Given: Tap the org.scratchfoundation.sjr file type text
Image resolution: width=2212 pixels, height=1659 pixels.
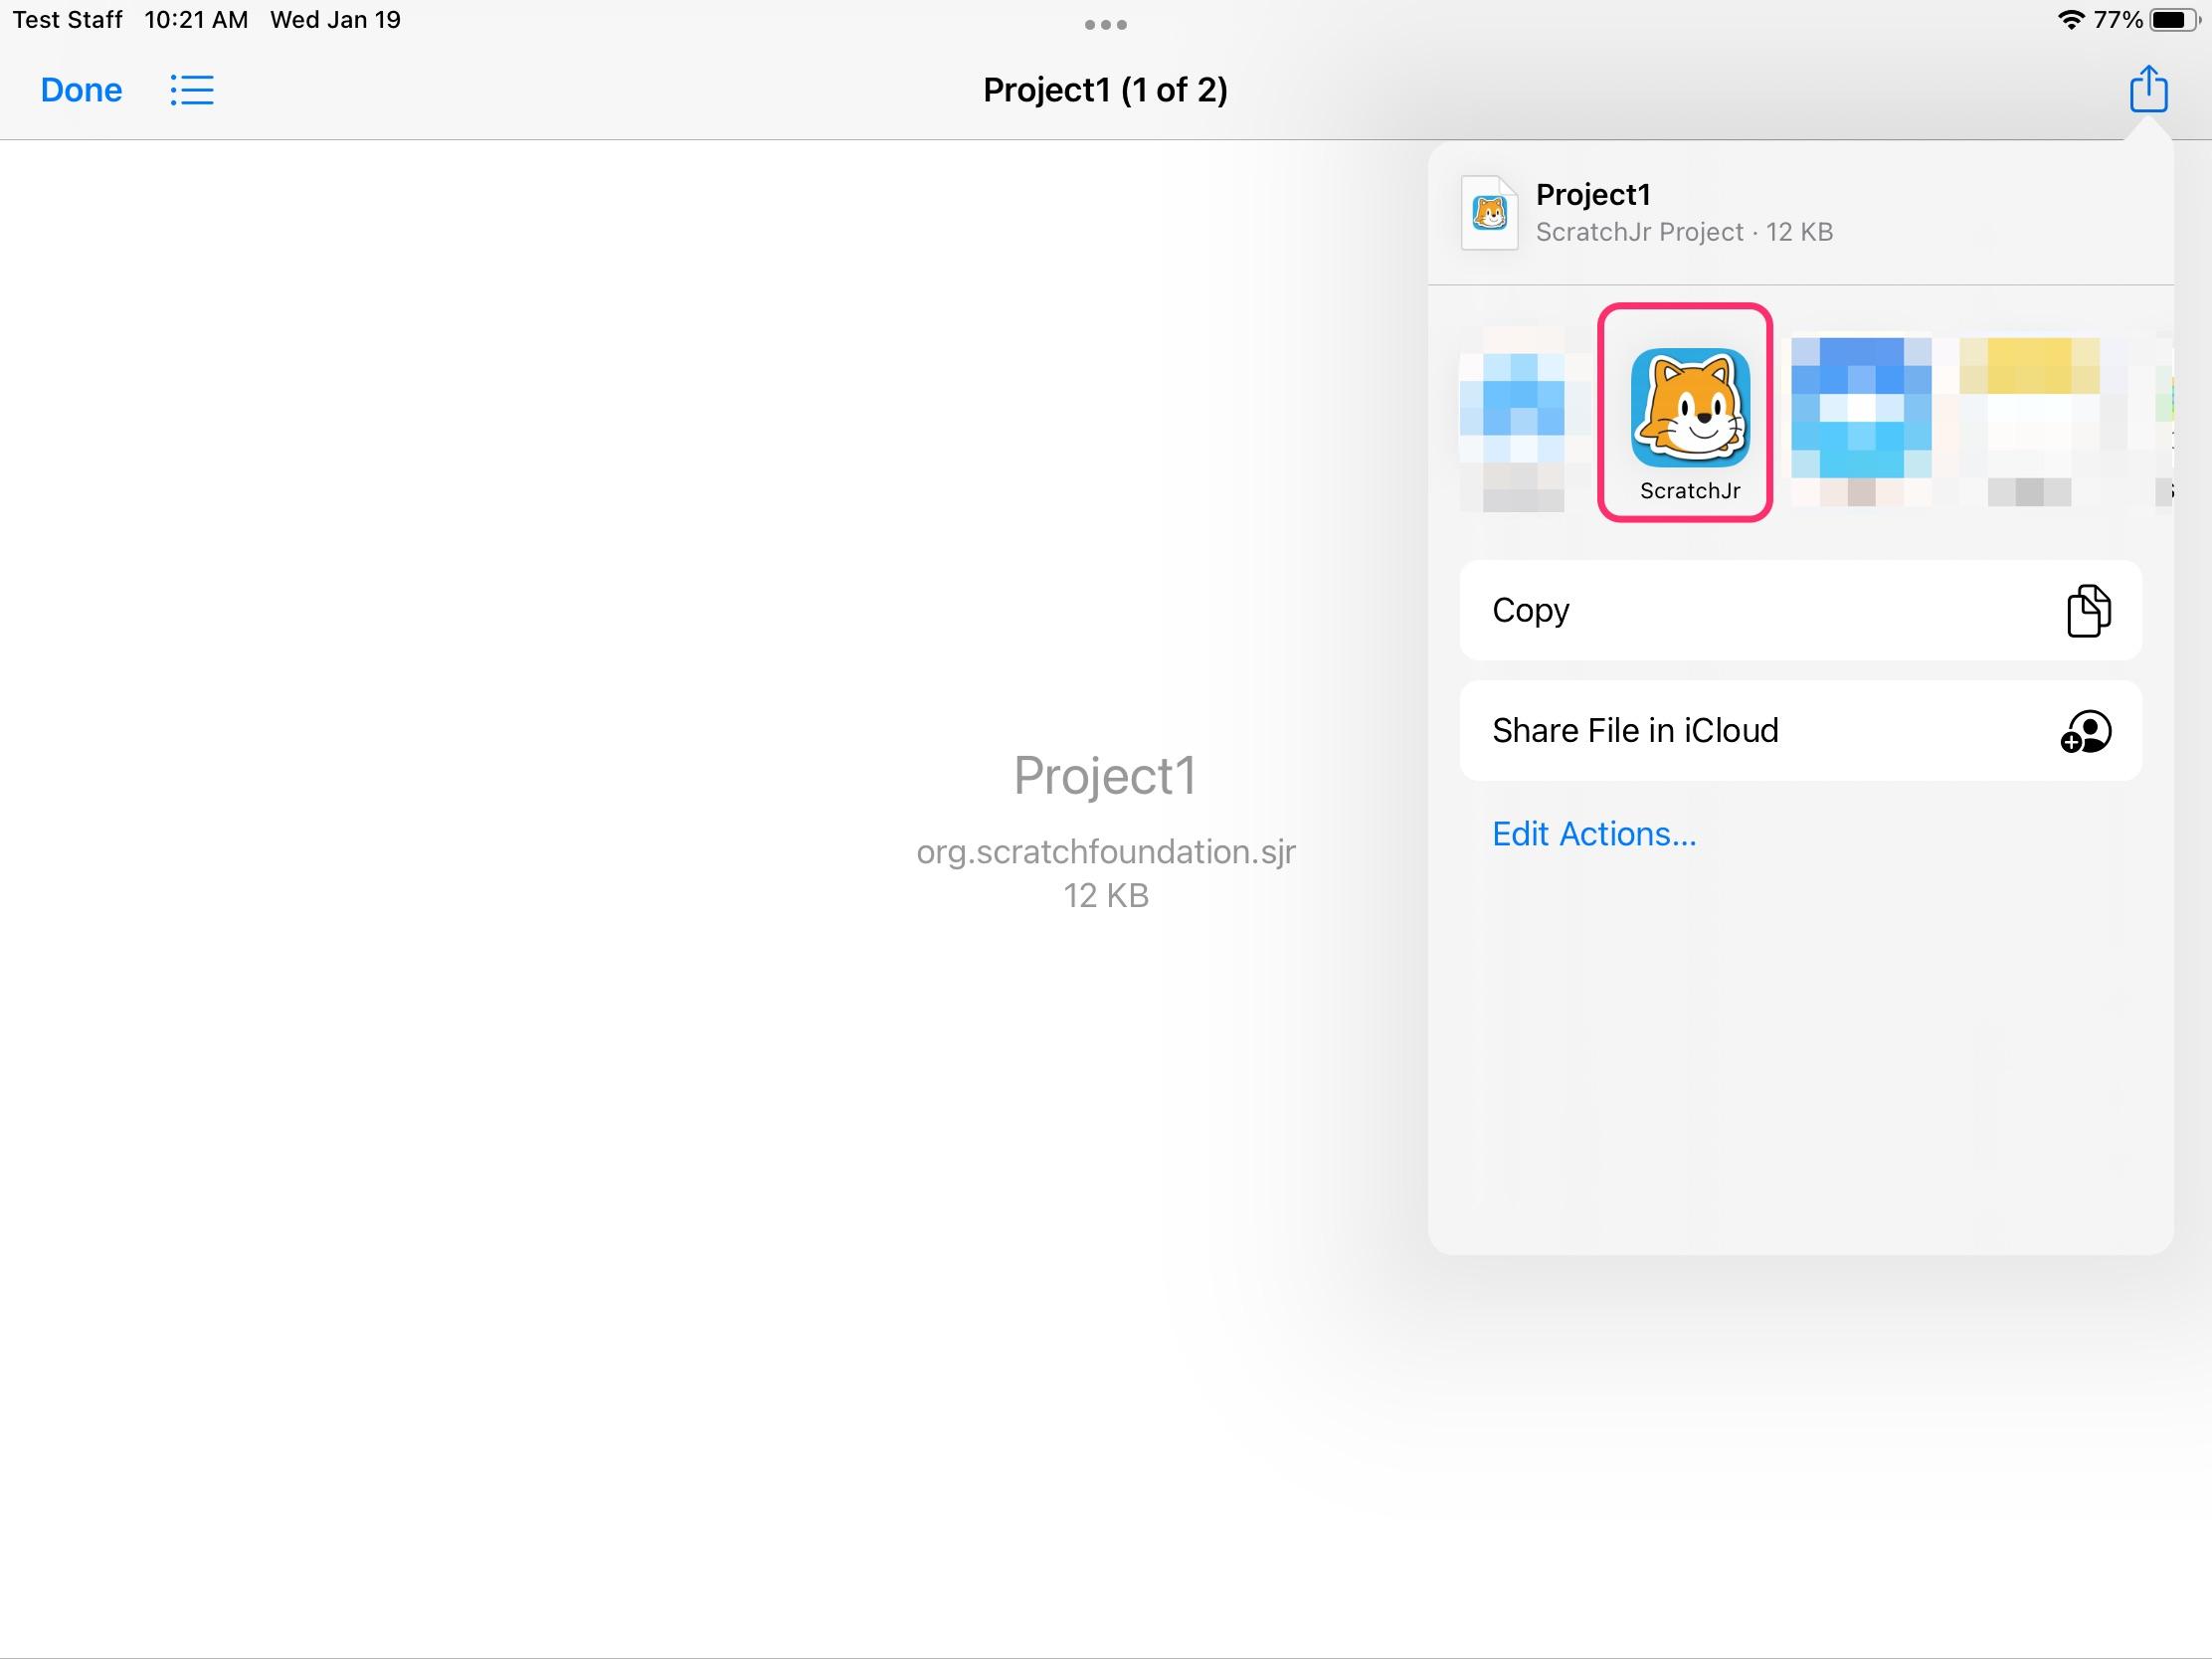Looking at the screenshot, I should click(1105, 852).
